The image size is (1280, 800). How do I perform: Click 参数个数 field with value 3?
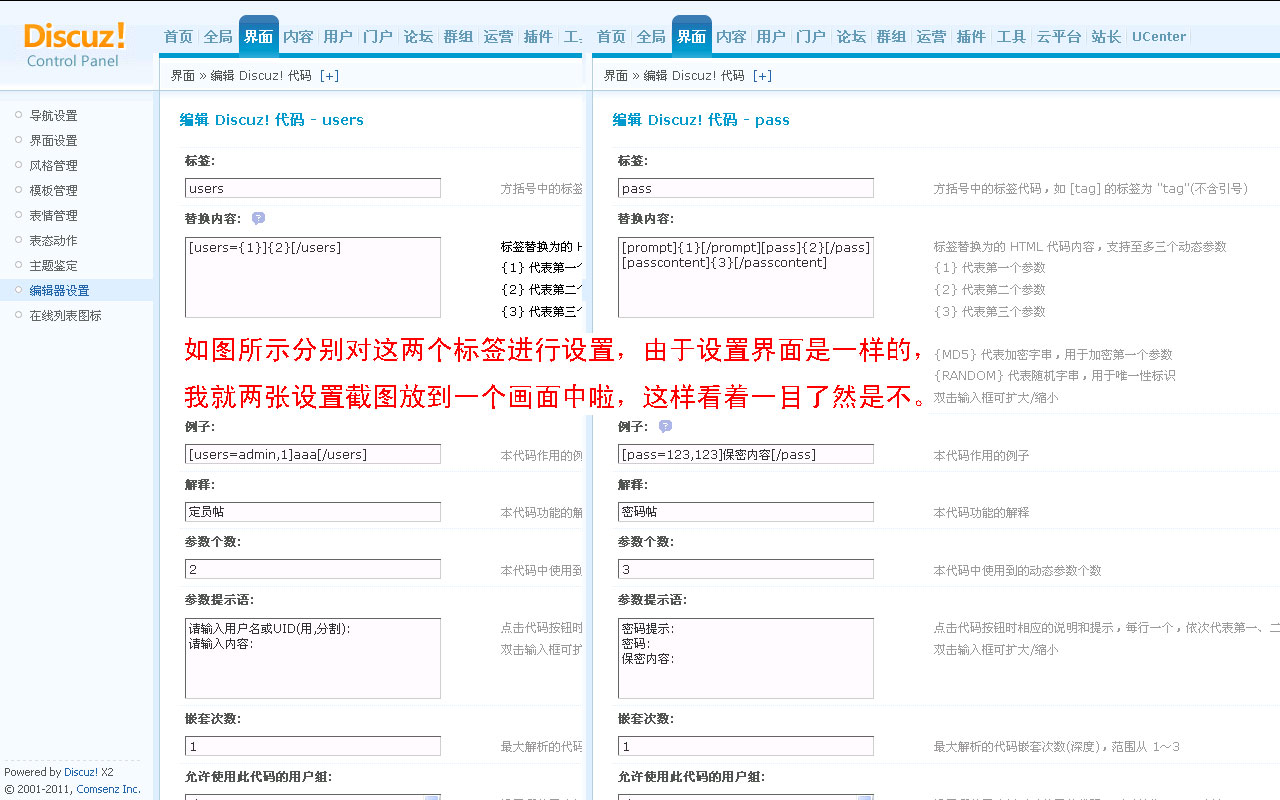746,569
